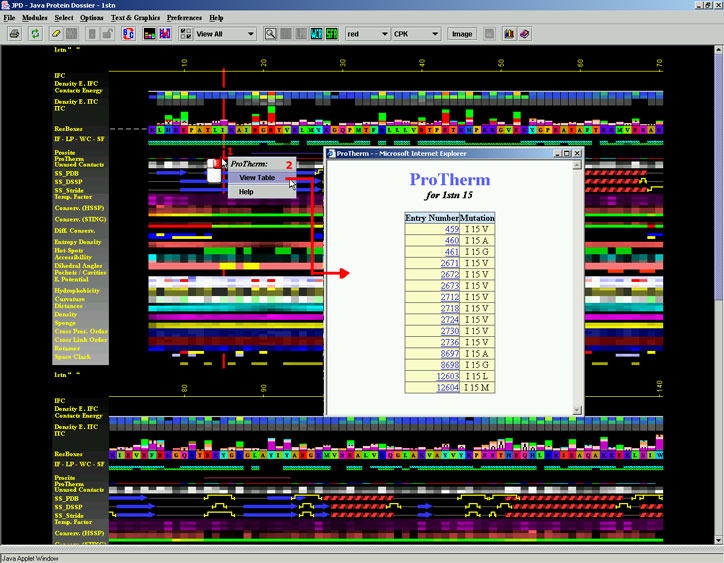Click the grey grid icon after the magnifier

(286, 34)
